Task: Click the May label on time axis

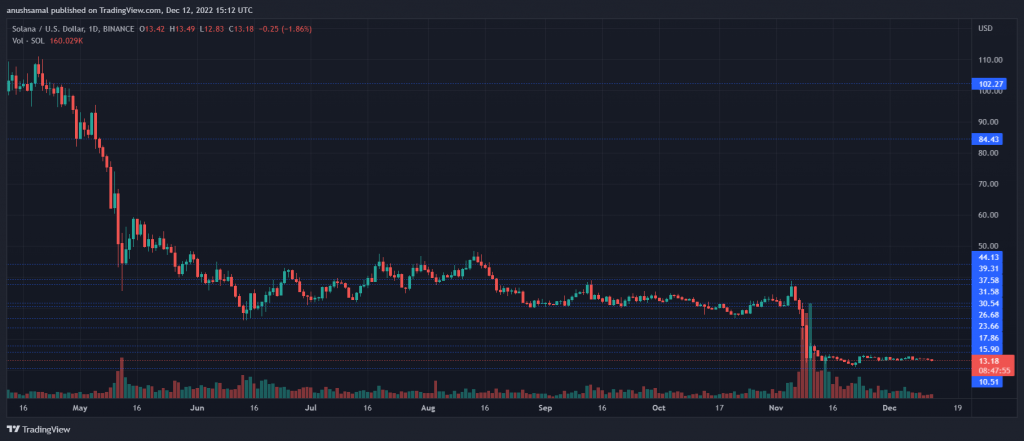Action: coord(81,408)
